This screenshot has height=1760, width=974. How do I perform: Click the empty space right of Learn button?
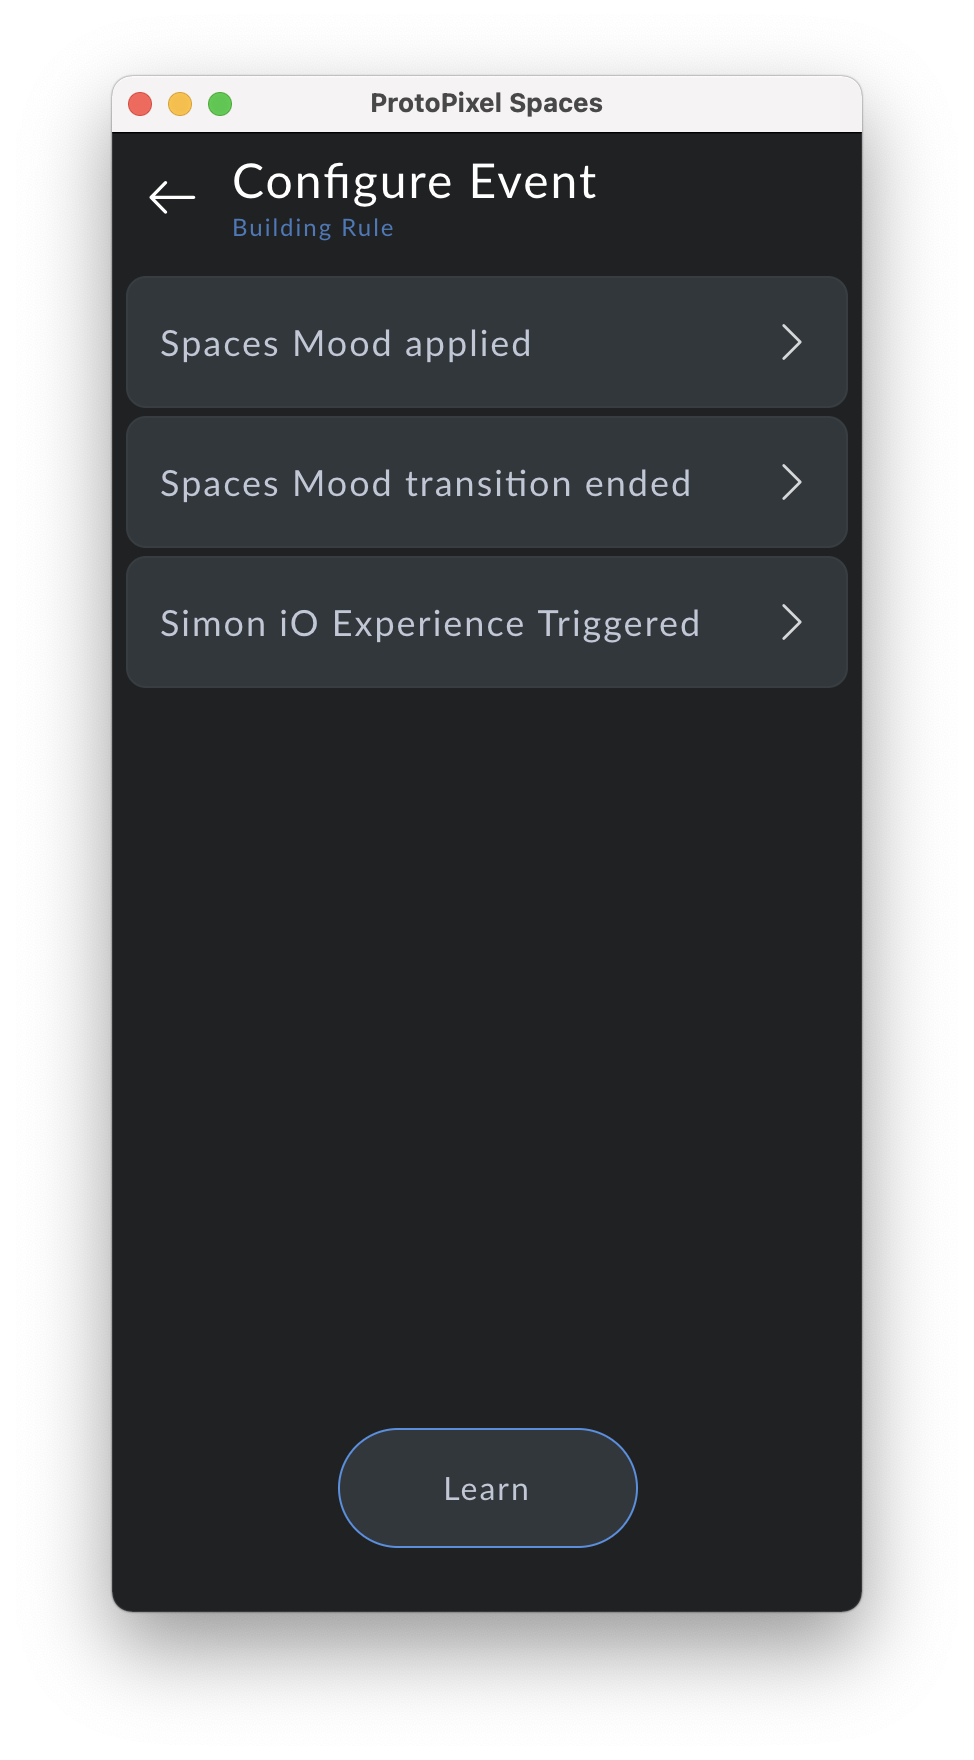750,1488
